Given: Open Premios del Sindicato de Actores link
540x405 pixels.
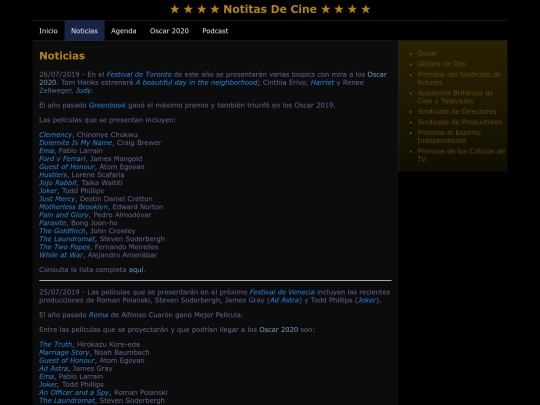Looking at the screenshot, I should click(x=459, y=79).
